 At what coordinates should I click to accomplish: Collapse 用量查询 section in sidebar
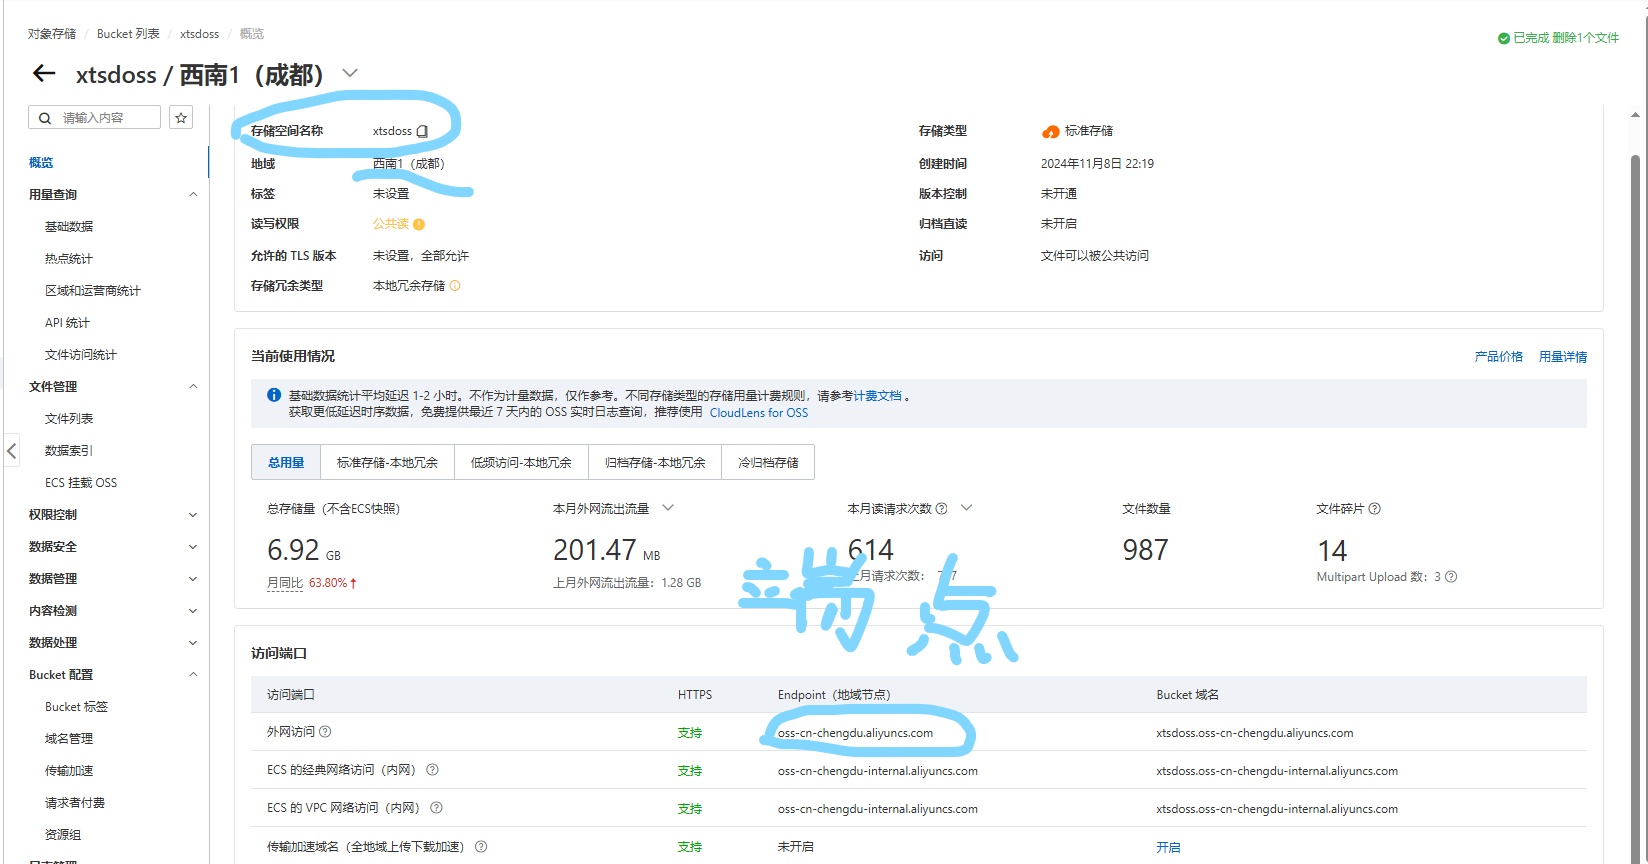tap(193, 195)
